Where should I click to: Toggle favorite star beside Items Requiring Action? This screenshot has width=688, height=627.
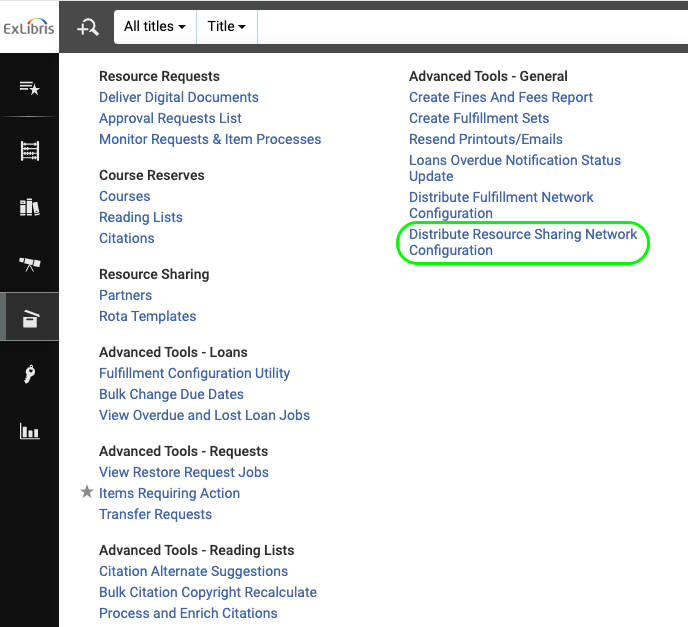pos(86,492)
